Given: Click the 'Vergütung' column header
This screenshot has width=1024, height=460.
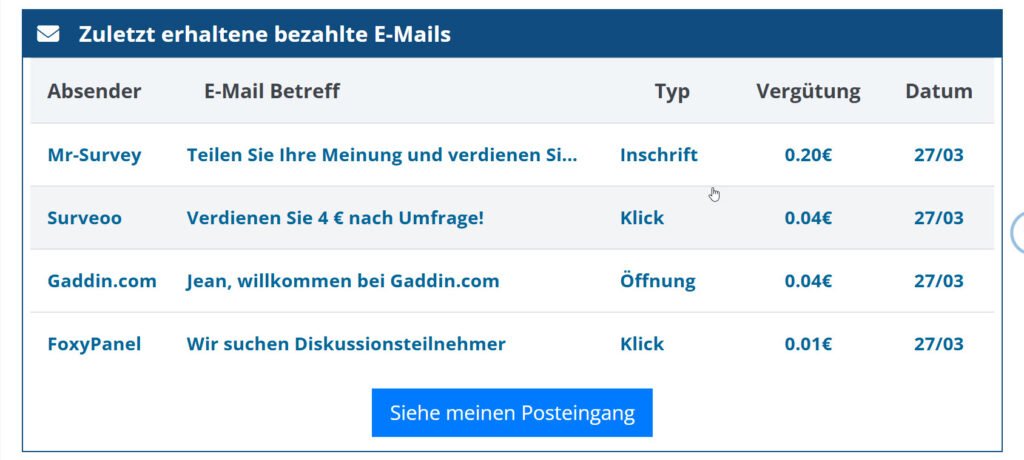Looking at the screenshot, I should 808,91.
